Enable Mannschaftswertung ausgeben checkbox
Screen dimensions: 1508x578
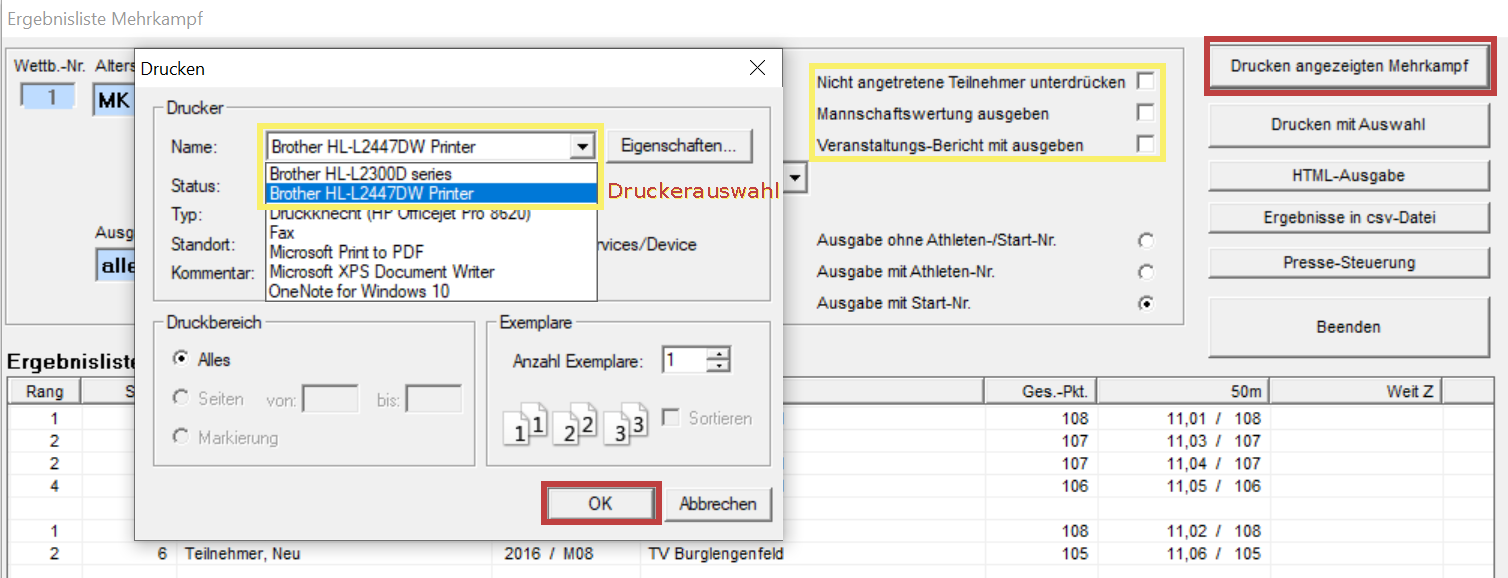1145,113
